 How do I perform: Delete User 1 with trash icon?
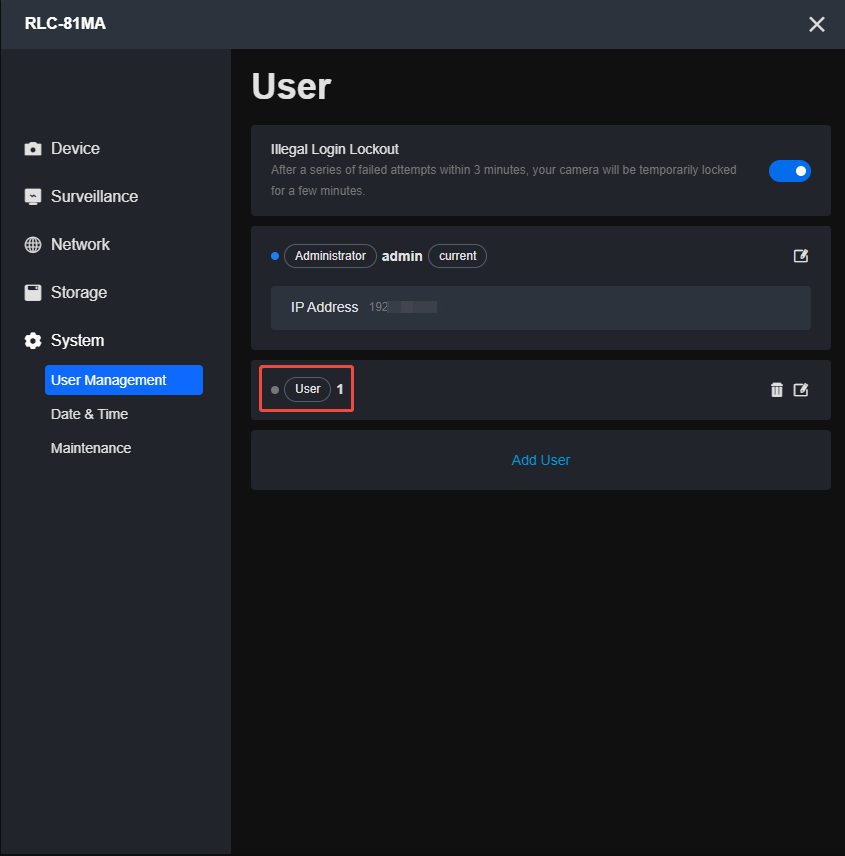pos(777,390)
